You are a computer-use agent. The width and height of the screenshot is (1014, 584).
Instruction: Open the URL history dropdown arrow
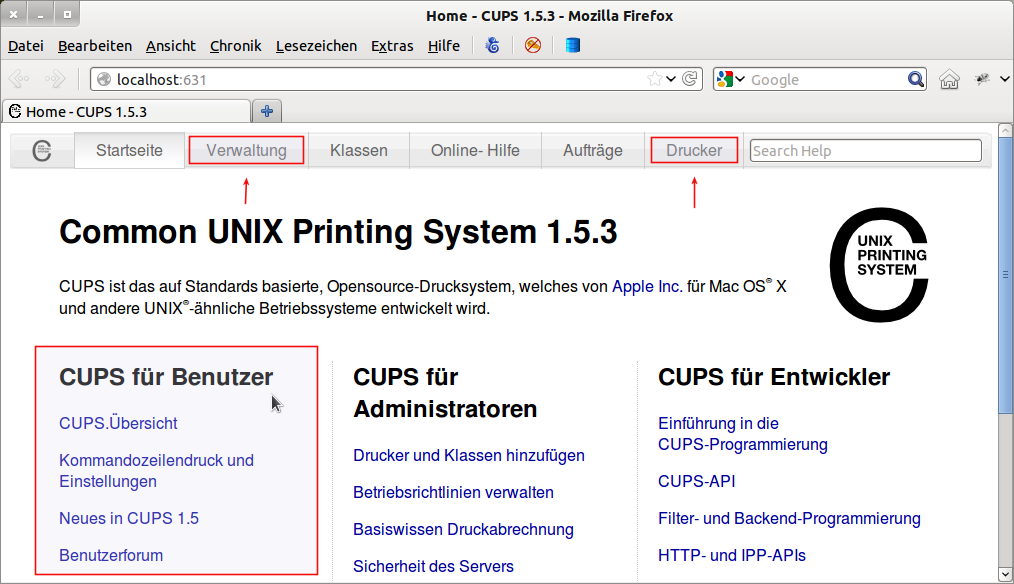(x=671, y=79)
